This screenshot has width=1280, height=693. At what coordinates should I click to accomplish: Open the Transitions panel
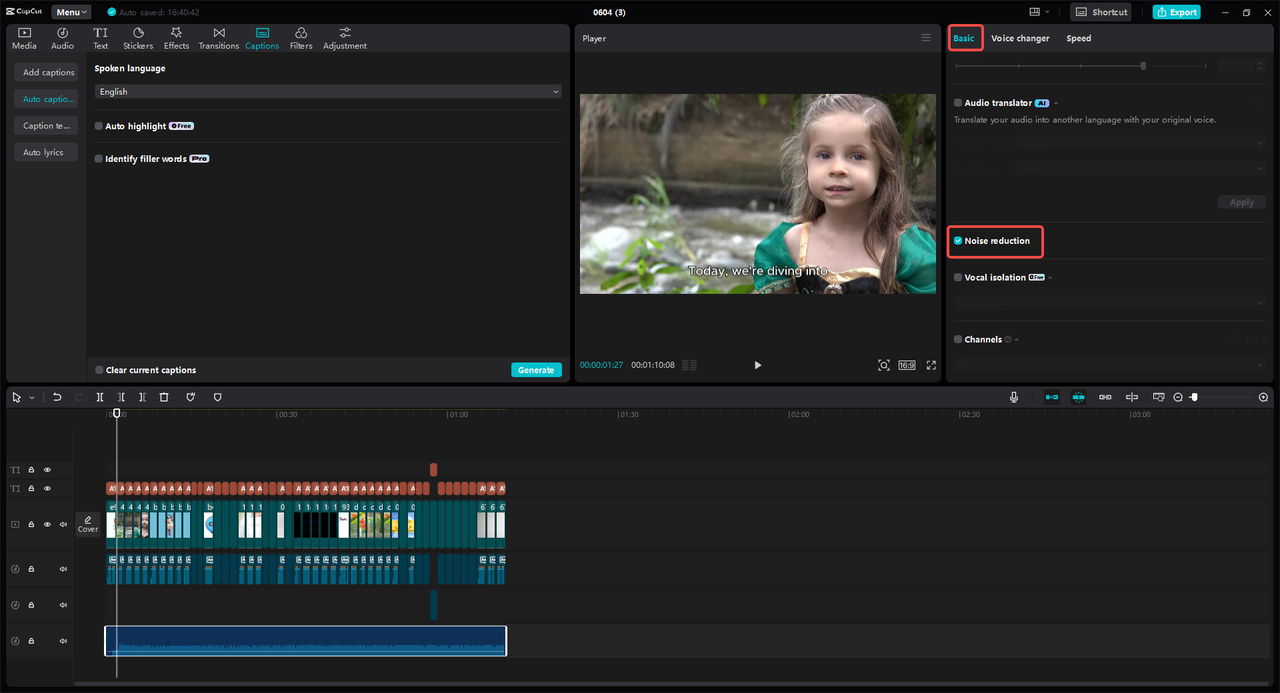[x=218, y=38]
